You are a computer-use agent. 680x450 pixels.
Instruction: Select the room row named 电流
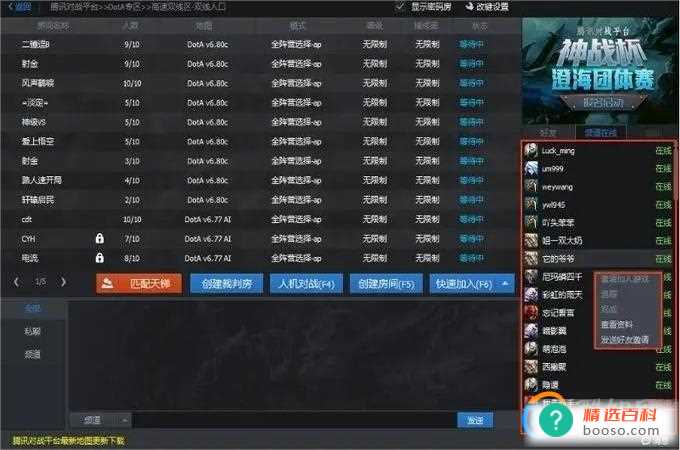point(260,258)
